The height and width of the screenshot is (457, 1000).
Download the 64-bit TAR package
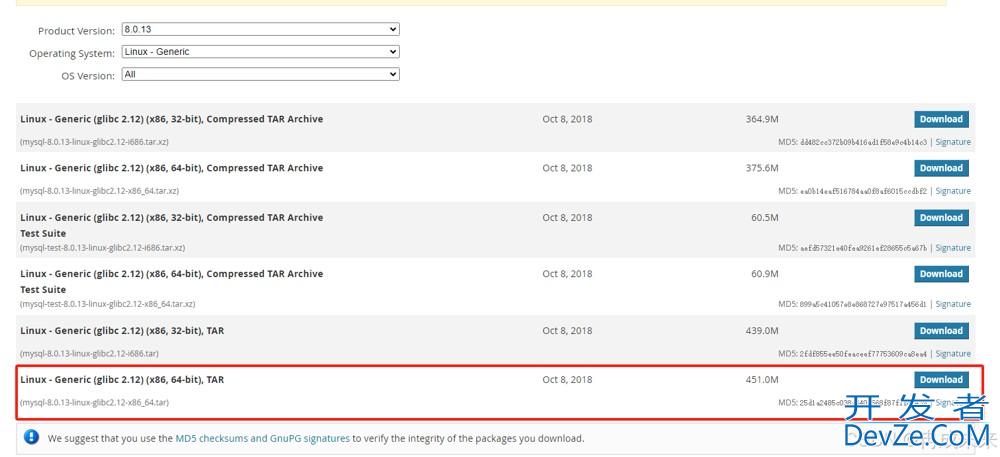940,380
